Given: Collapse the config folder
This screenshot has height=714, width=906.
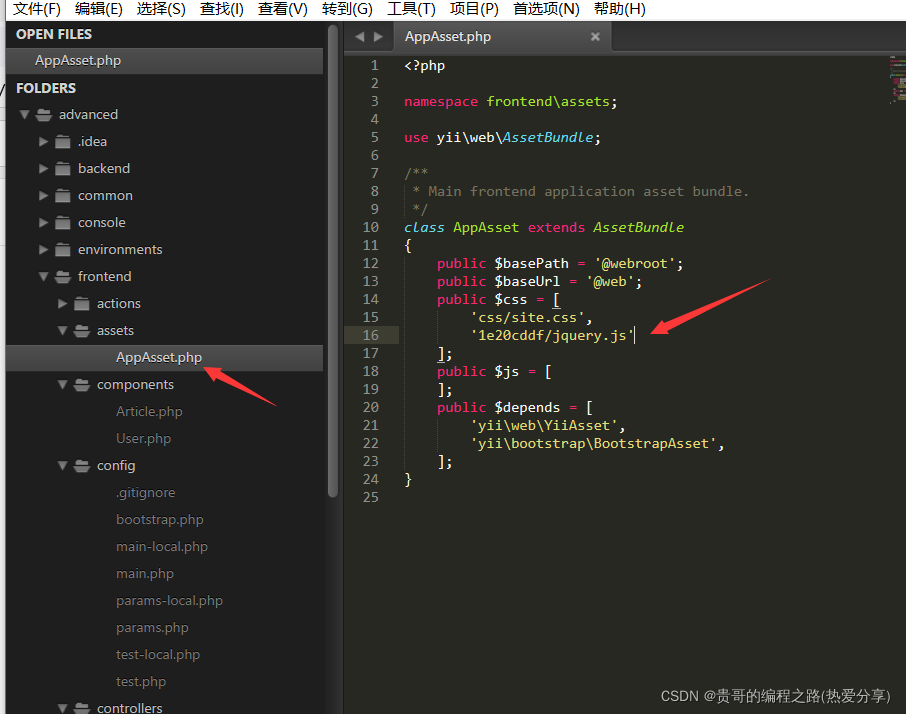Looking at the screenshot, I should tap(62, 466).
